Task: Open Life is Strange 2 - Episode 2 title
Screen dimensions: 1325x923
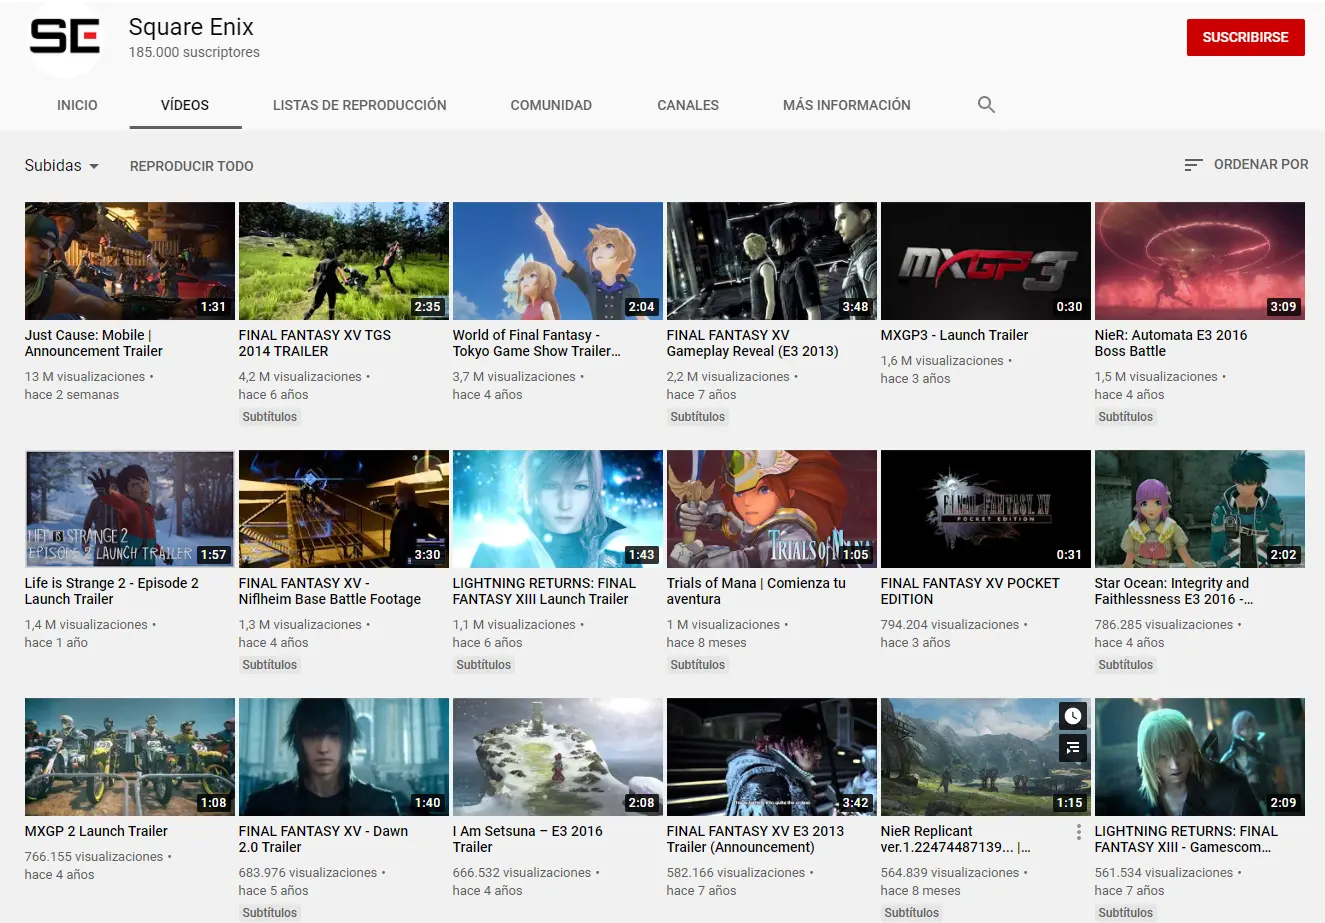Action: click(112, 591)
